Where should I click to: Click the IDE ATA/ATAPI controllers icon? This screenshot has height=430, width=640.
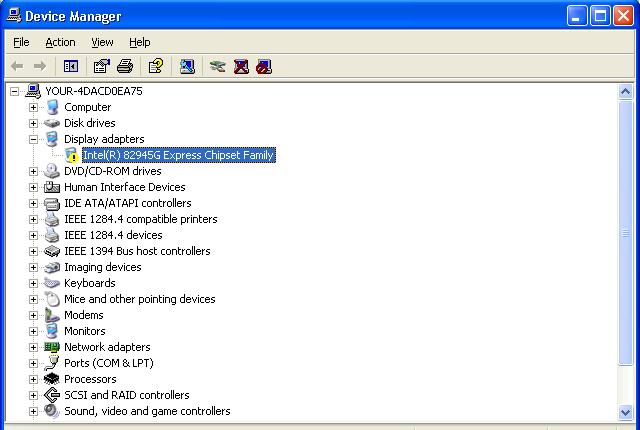(x=52, y=203)
